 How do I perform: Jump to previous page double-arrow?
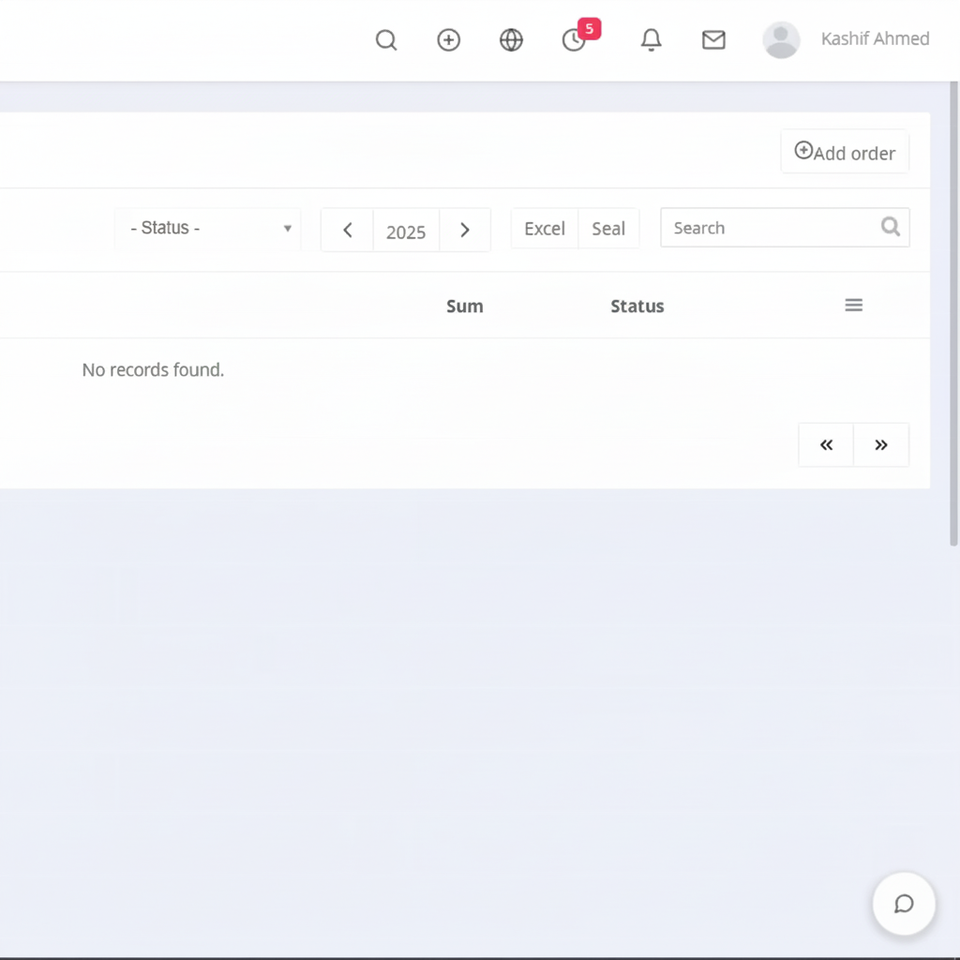(x=826, y=445)
